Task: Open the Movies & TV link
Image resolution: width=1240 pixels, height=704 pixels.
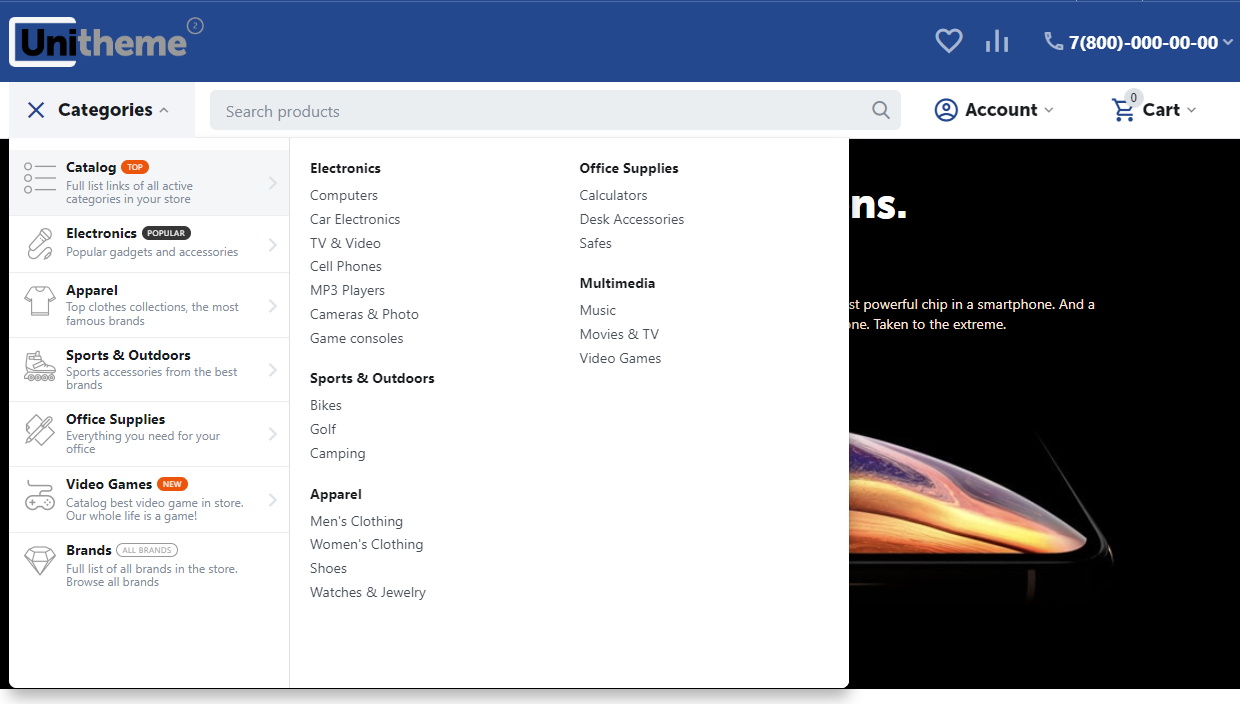Action: 619,334
